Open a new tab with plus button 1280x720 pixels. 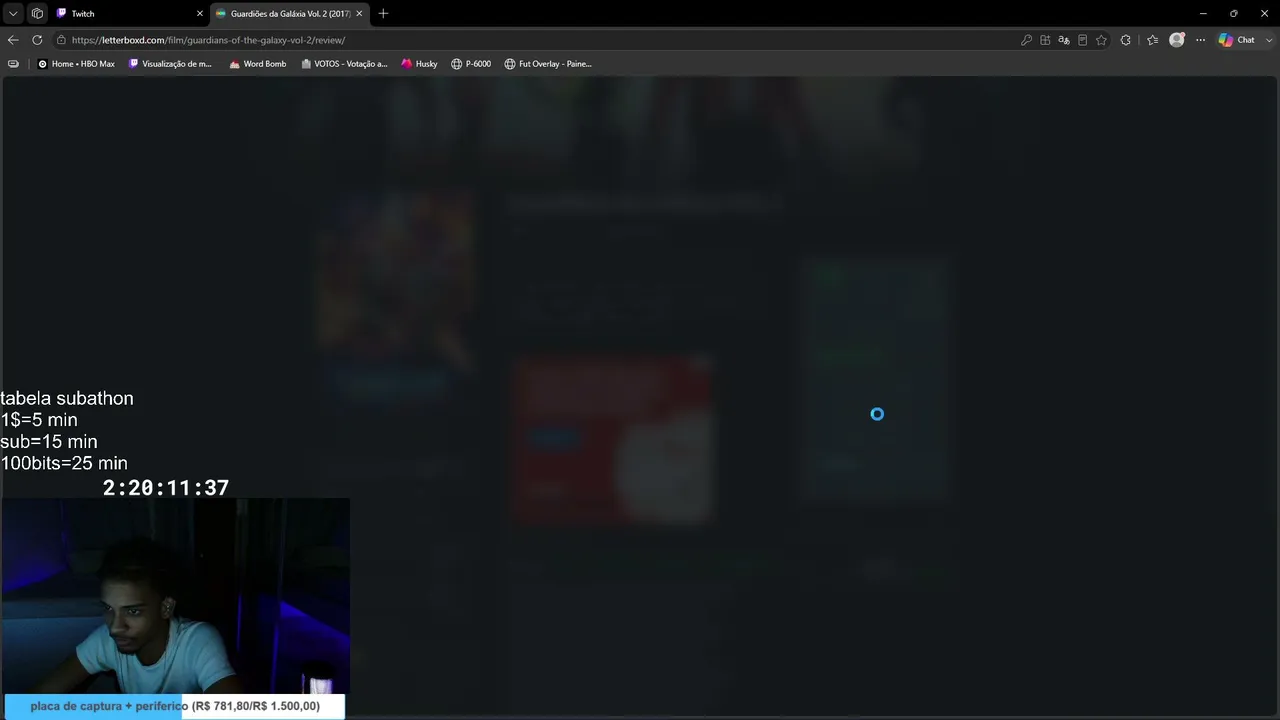pos(383,13)
